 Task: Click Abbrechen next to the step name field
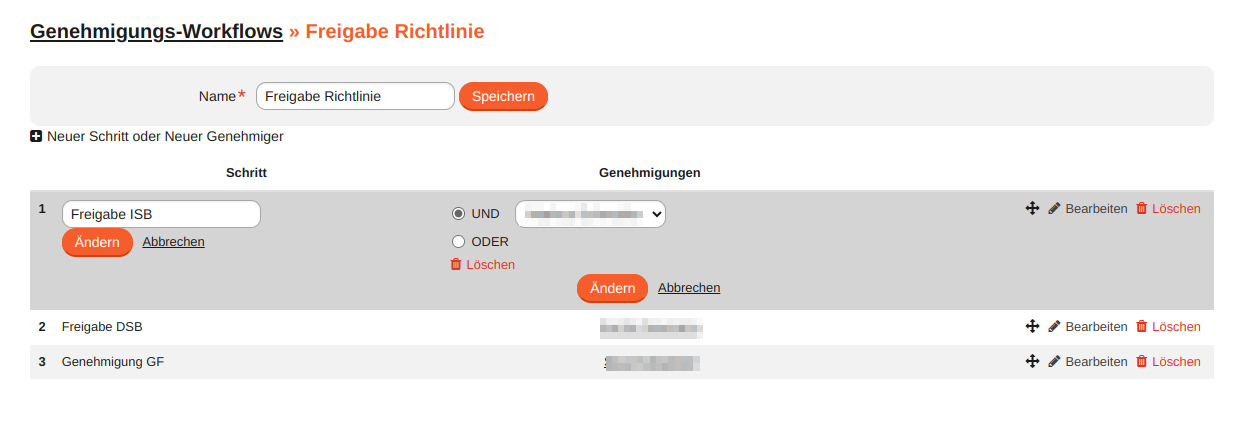click(173, 242)
